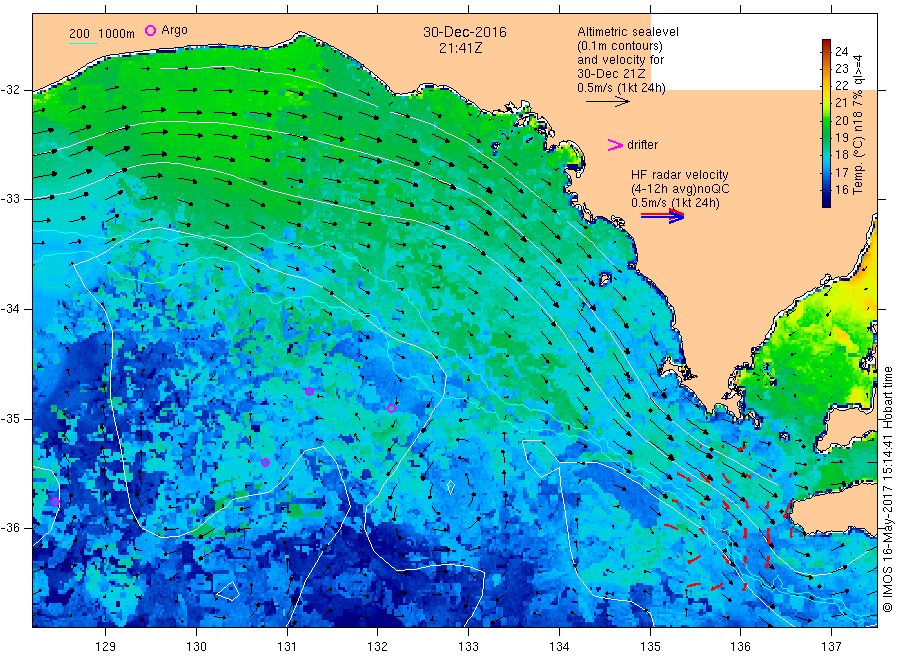Click the Argo float near 132.2E, 34.9S
This screenshot has width=900, height=660.
pos(391,409)
